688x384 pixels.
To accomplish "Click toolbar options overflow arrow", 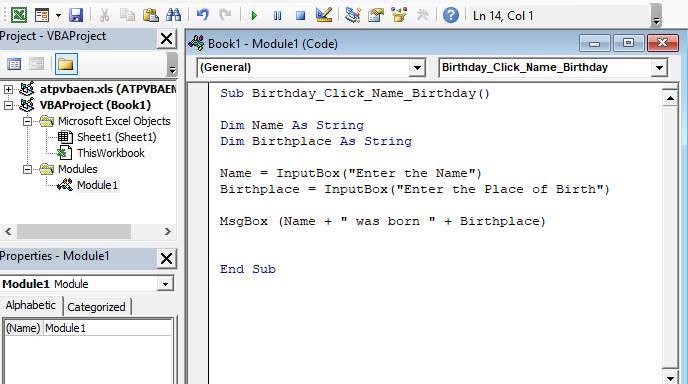I will pyautogui.click(x=656, y=17).
